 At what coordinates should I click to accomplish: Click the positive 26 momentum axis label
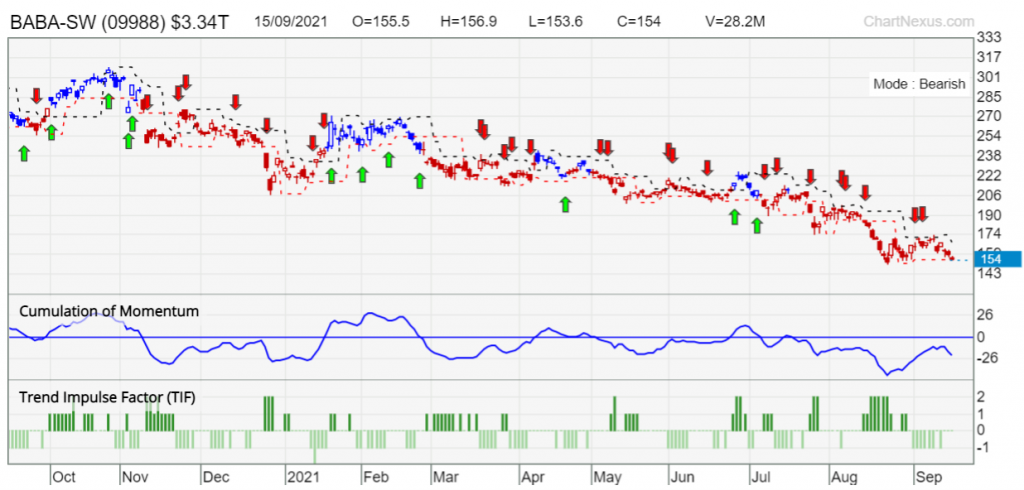tap(985, 315)
